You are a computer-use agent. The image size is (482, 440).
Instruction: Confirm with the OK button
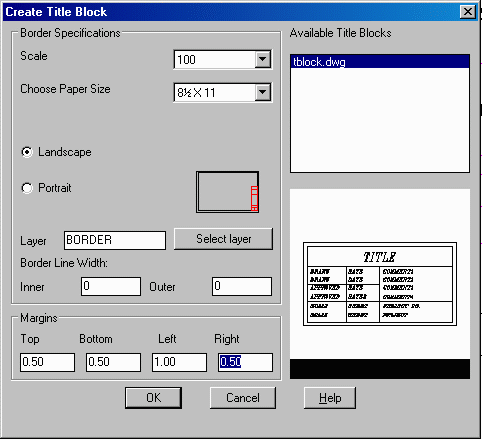(x=153, y=398)
